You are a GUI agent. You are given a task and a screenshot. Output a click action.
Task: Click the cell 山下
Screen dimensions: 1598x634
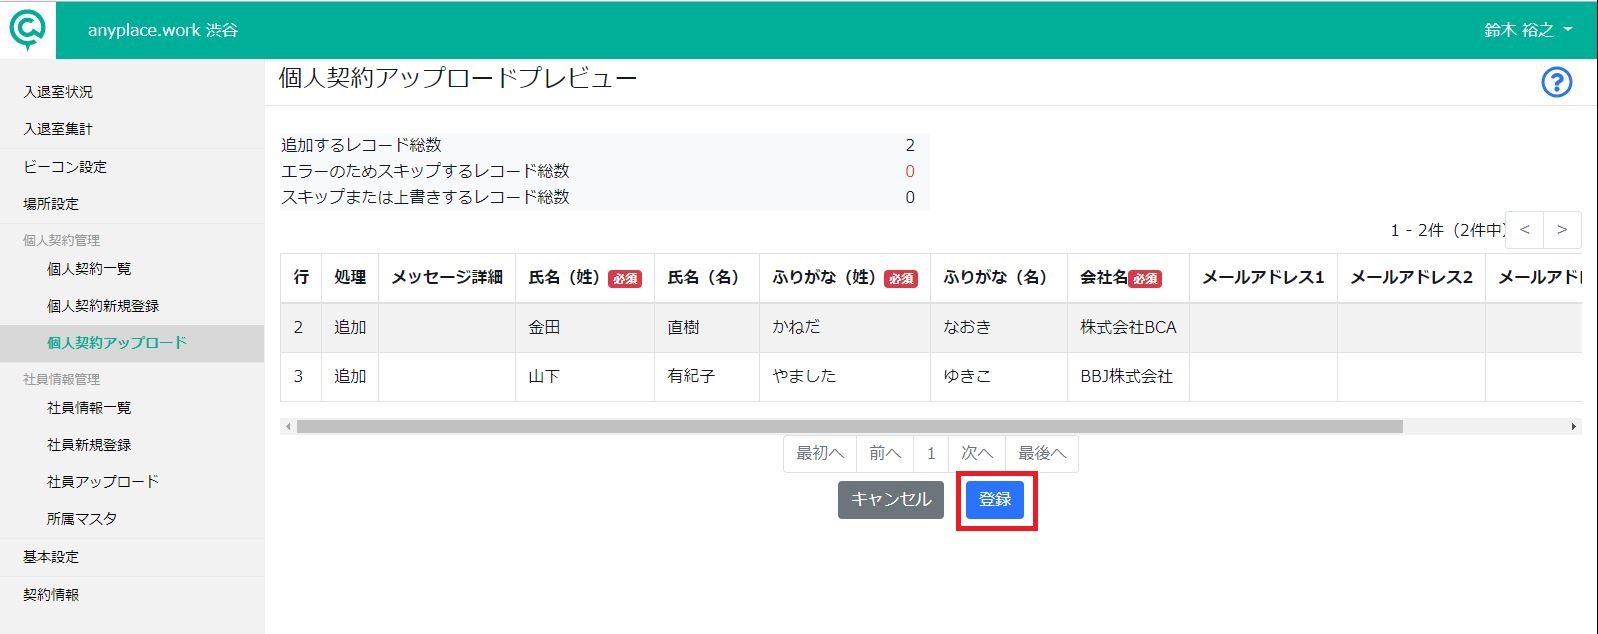click(585, 377)
